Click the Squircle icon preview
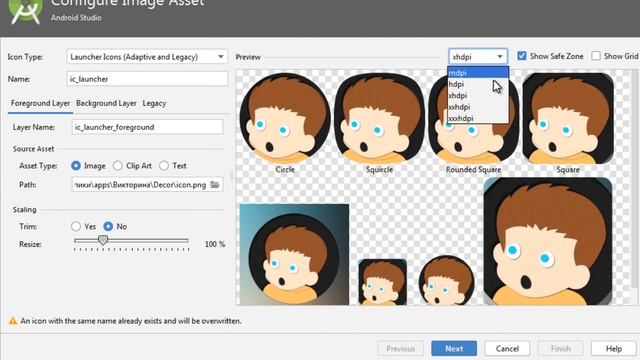This screenshot has width=640, height=360. [379, 118]
